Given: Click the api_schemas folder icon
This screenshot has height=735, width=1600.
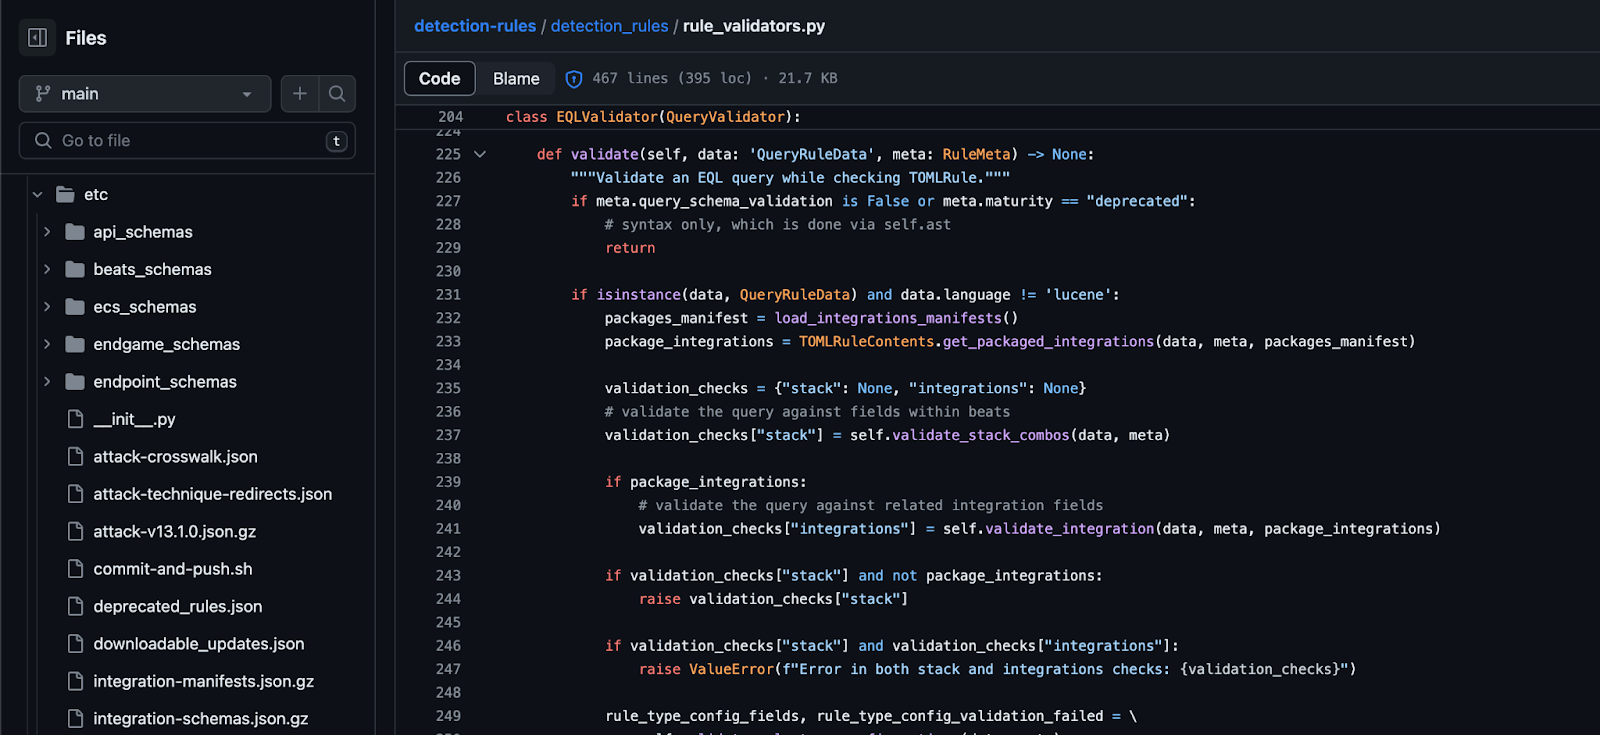Looking at the screenshot, I should pos(75,232).
